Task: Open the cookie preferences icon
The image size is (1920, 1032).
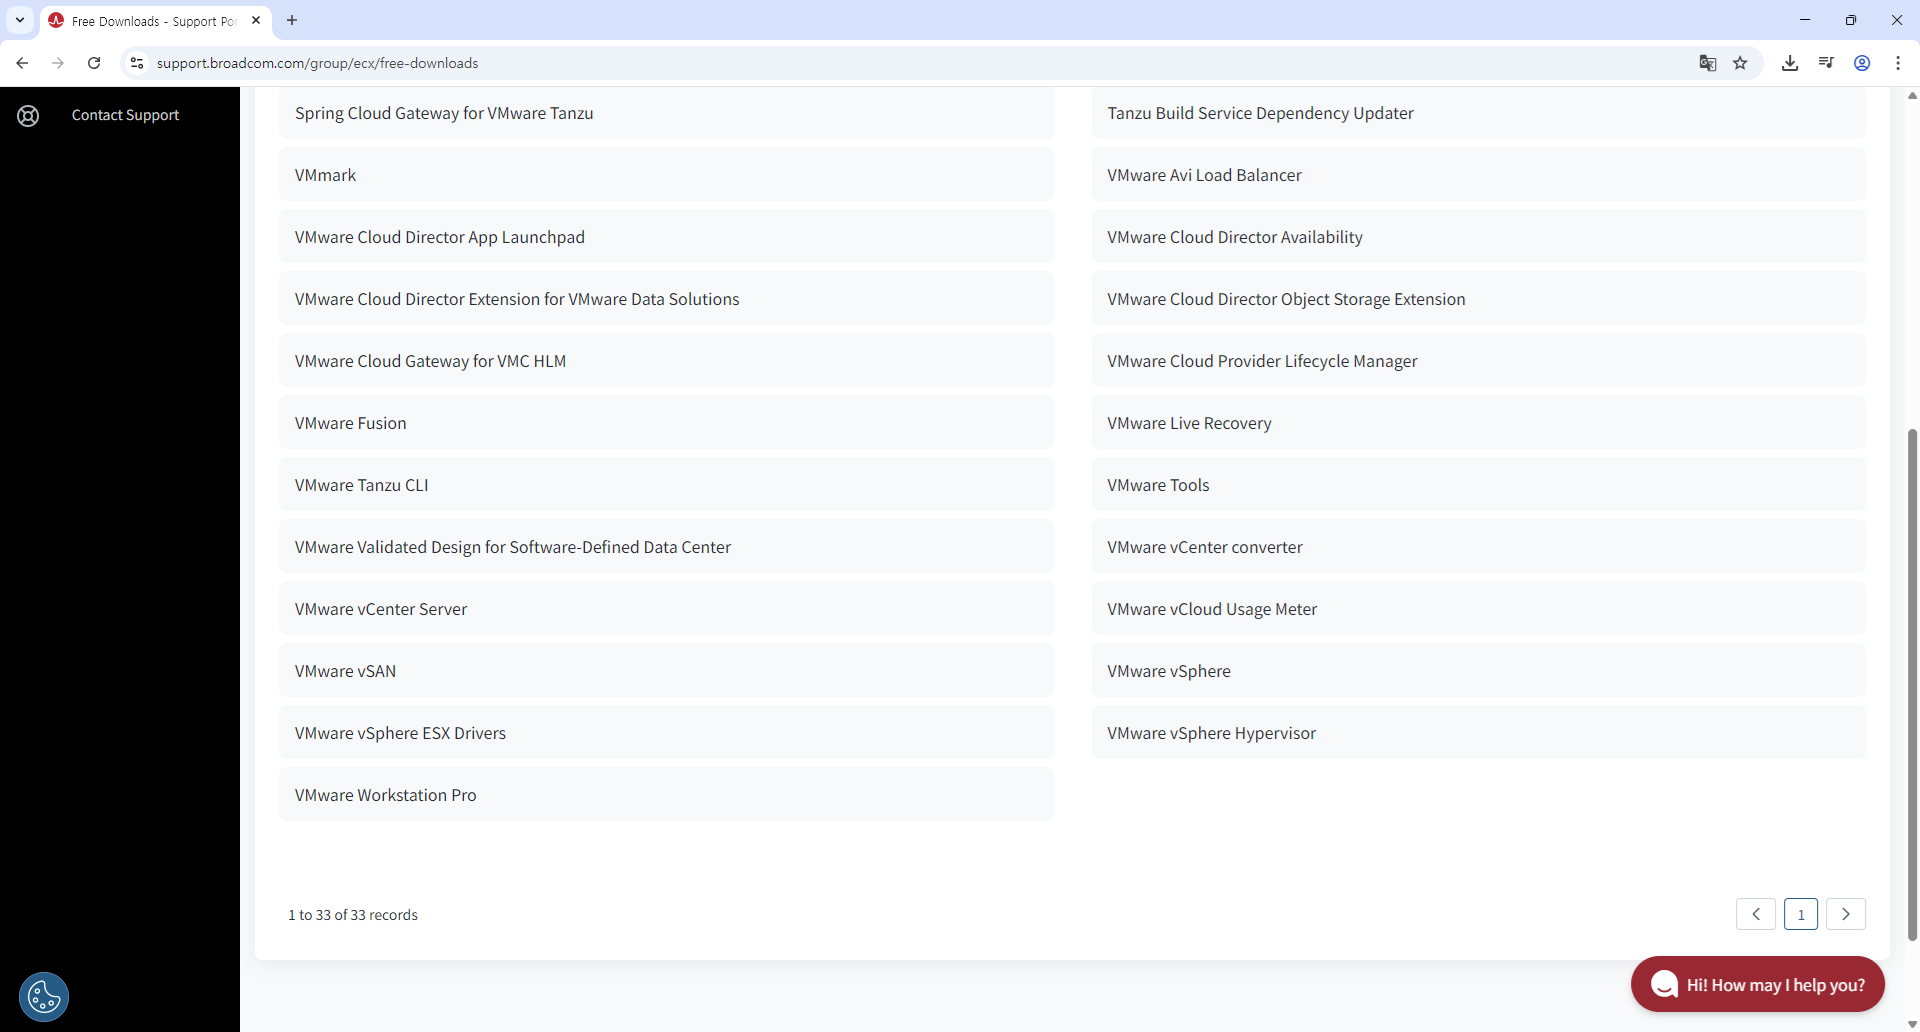Action: (44, 996)
